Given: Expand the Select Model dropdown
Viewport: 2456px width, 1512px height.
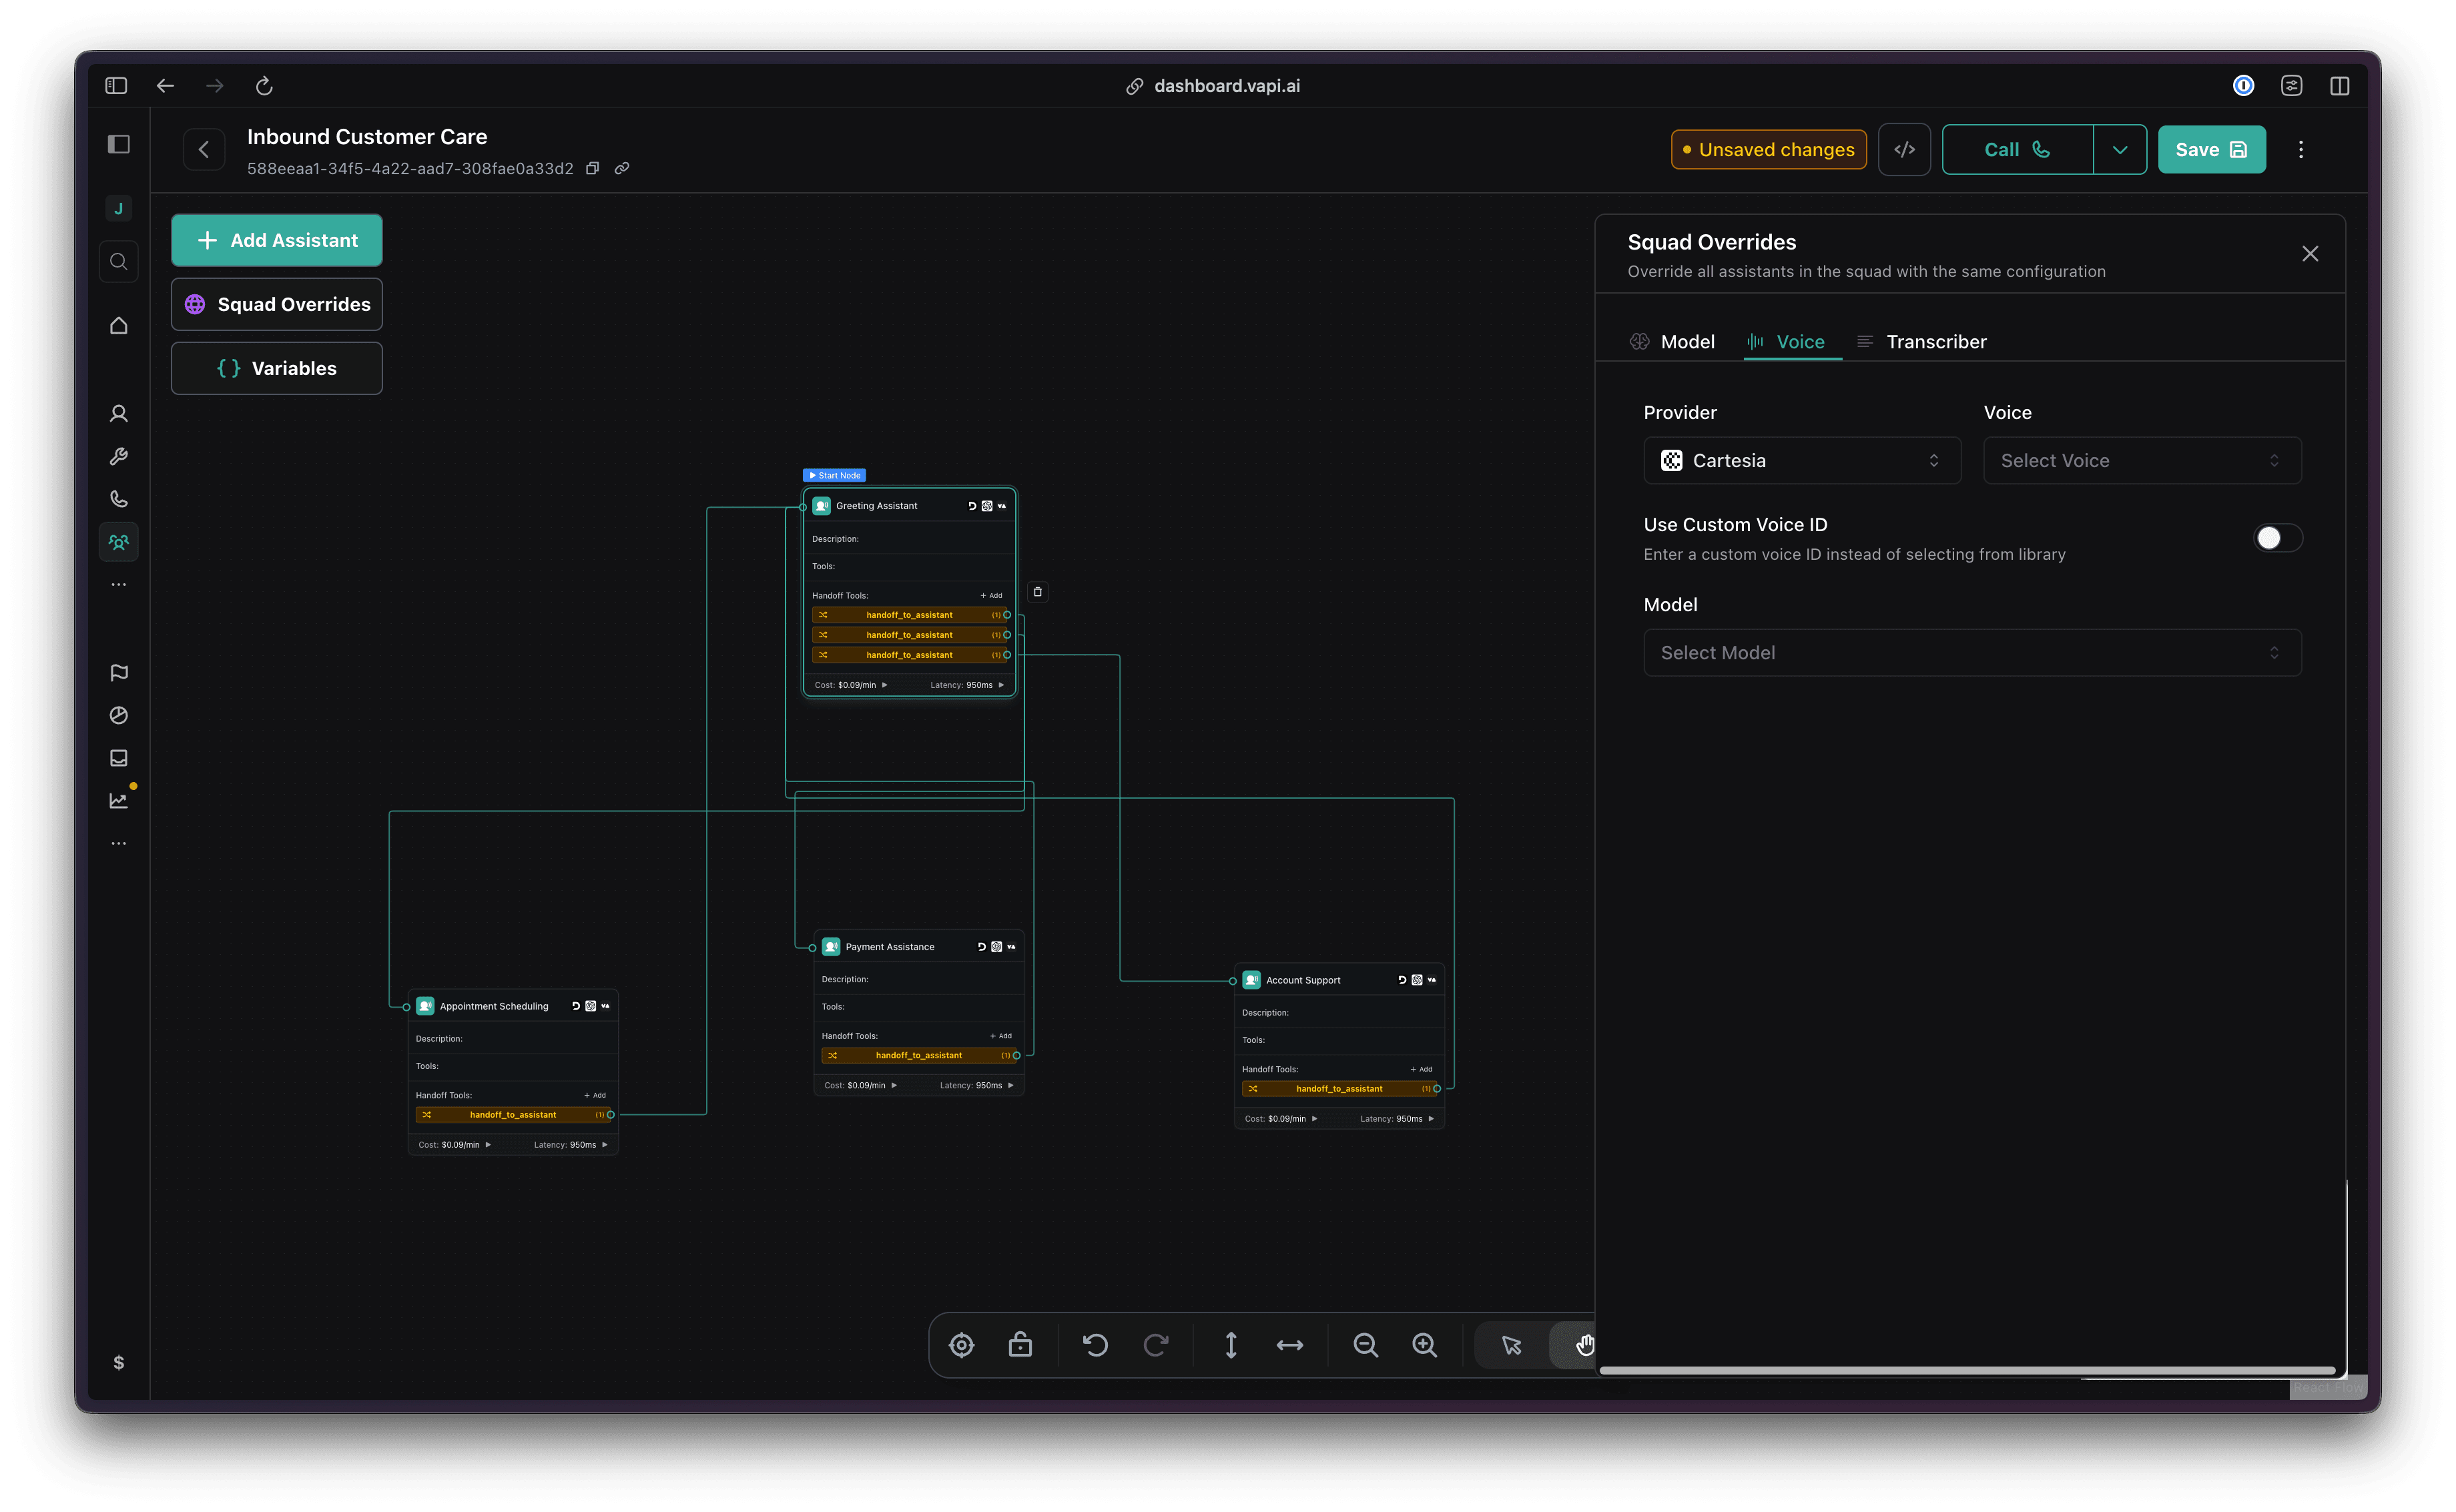Looking at the screenshot, I should click(1971, 653).
